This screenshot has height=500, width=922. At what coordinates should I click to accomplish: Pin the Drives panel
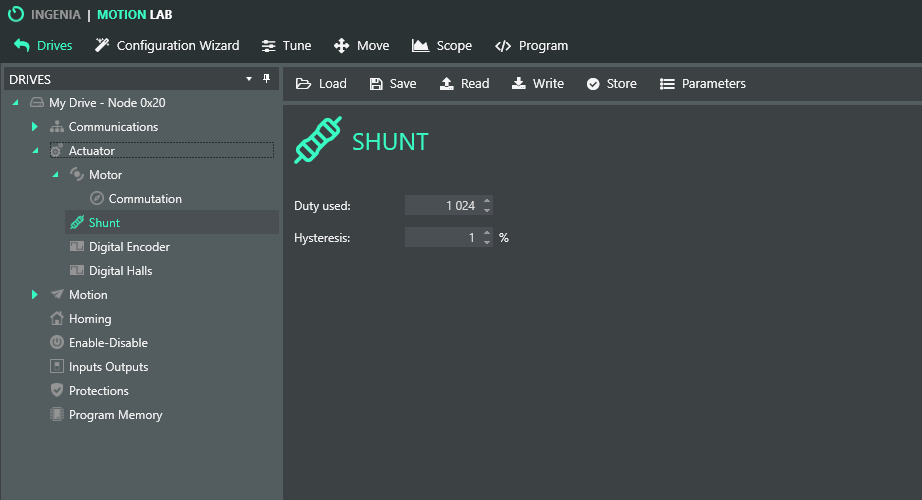click(x=266, y=79)
